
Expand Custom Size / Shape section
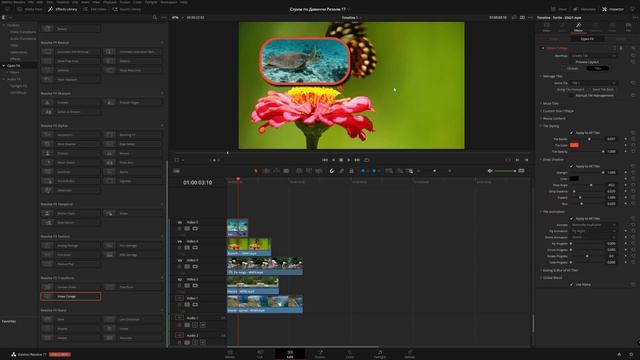pyautogui.click(x=557, y=111)
